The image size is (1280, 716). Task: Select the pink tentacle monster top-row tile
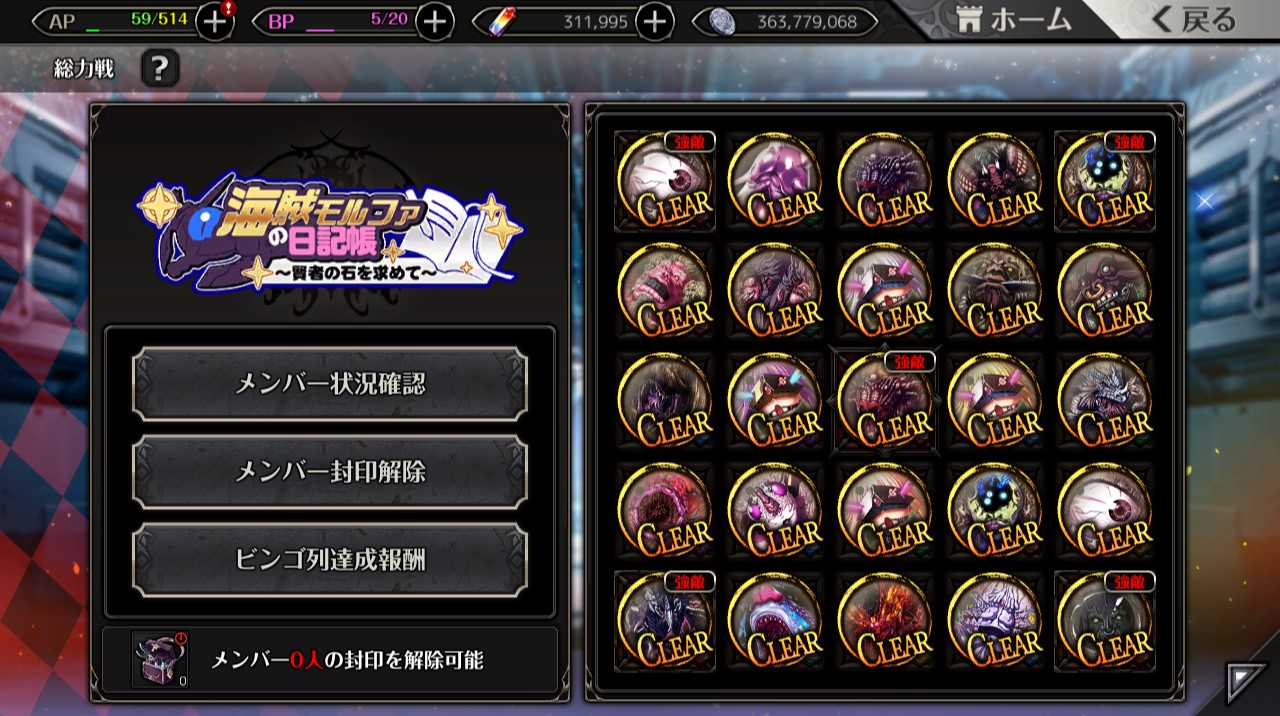pyautogui.click(x=775, y=181)
